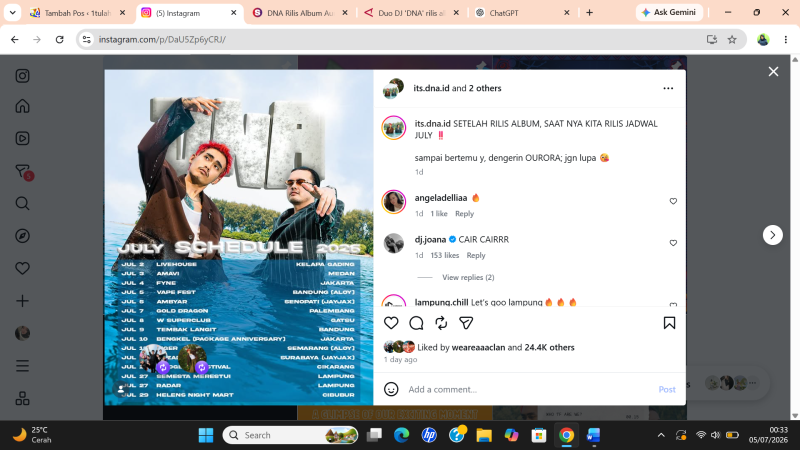
Task: Open Instagram search magnifier in sidebar
Action: (22, 204)
